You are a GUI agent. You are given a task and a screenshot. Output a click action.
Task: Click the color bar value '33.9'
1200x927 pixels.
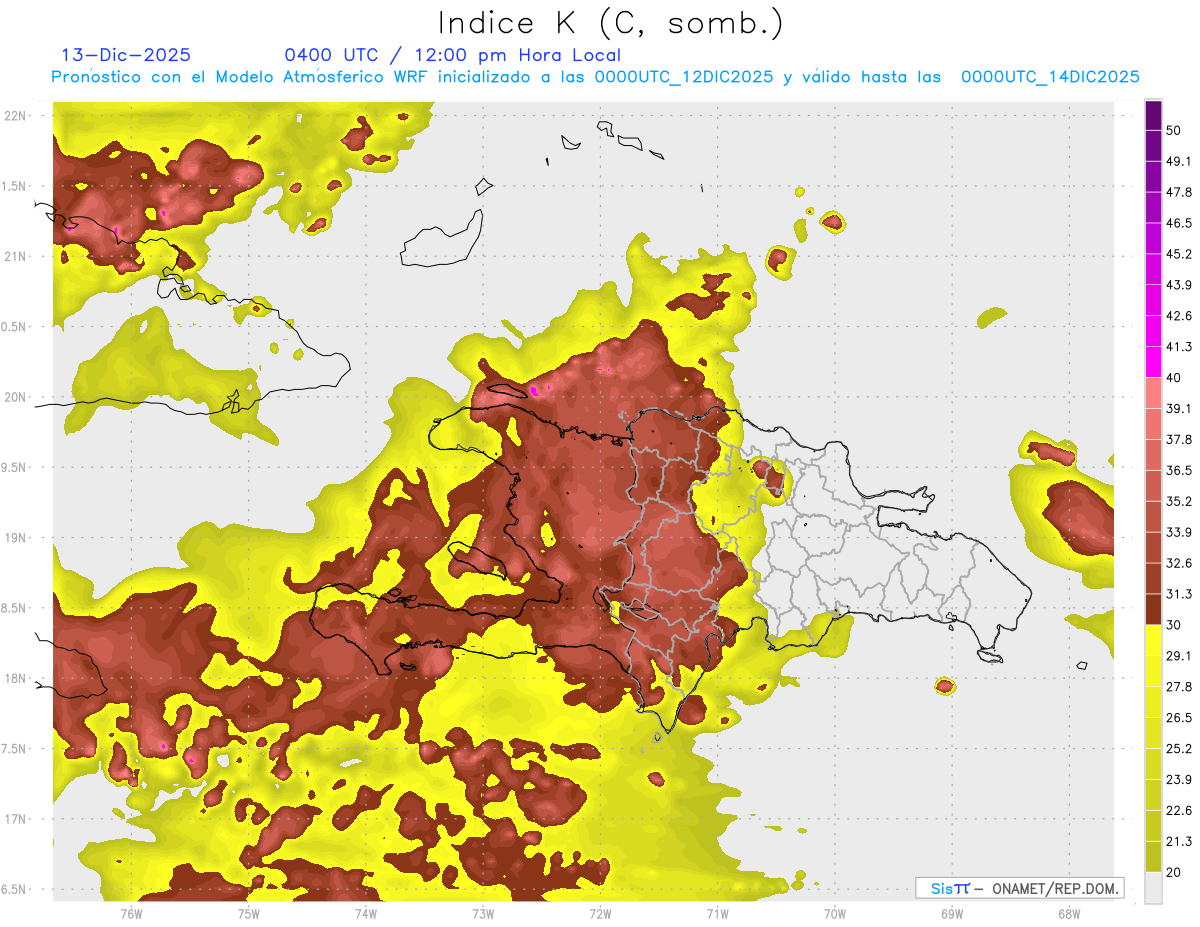(x=1179, y=532)
